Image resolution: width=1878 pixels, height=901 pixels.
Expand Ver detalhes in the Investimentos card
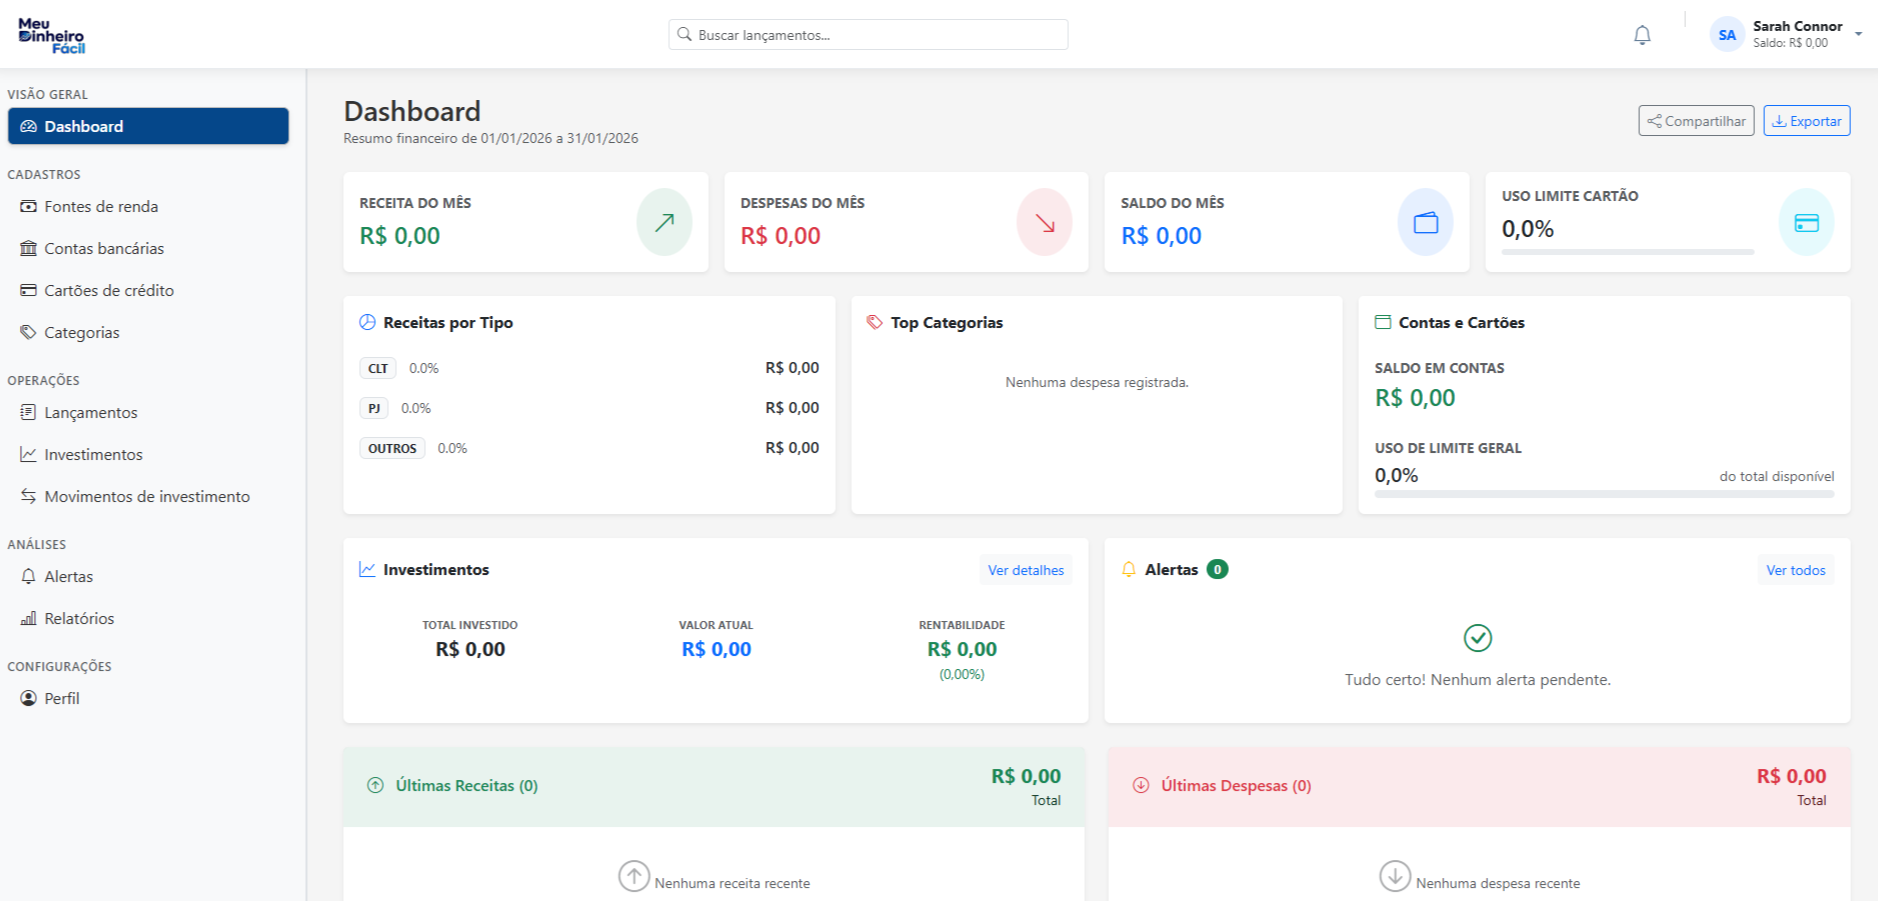tap(1025, 570)
